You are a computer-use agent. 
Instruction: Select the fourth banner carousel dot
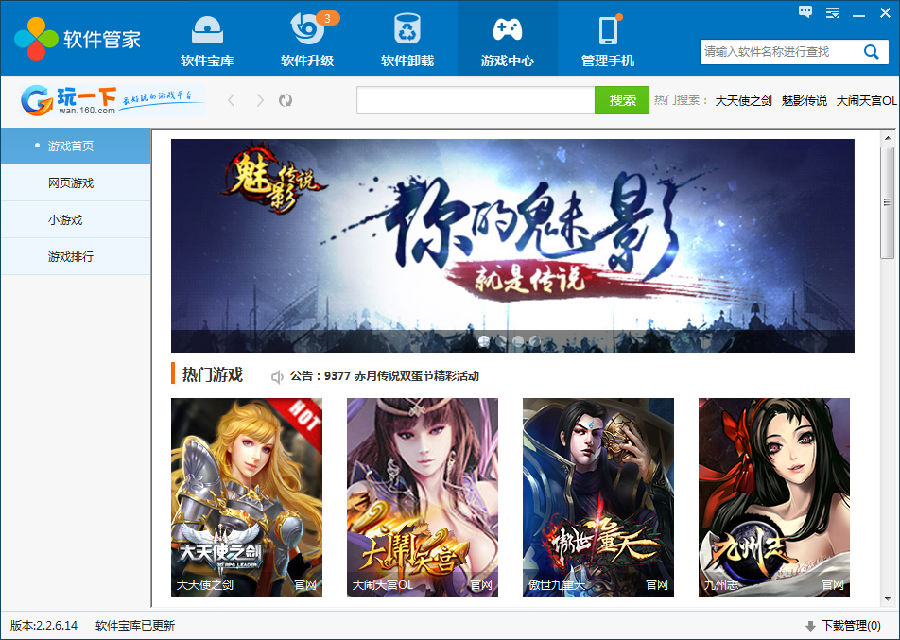click(535, 341)
